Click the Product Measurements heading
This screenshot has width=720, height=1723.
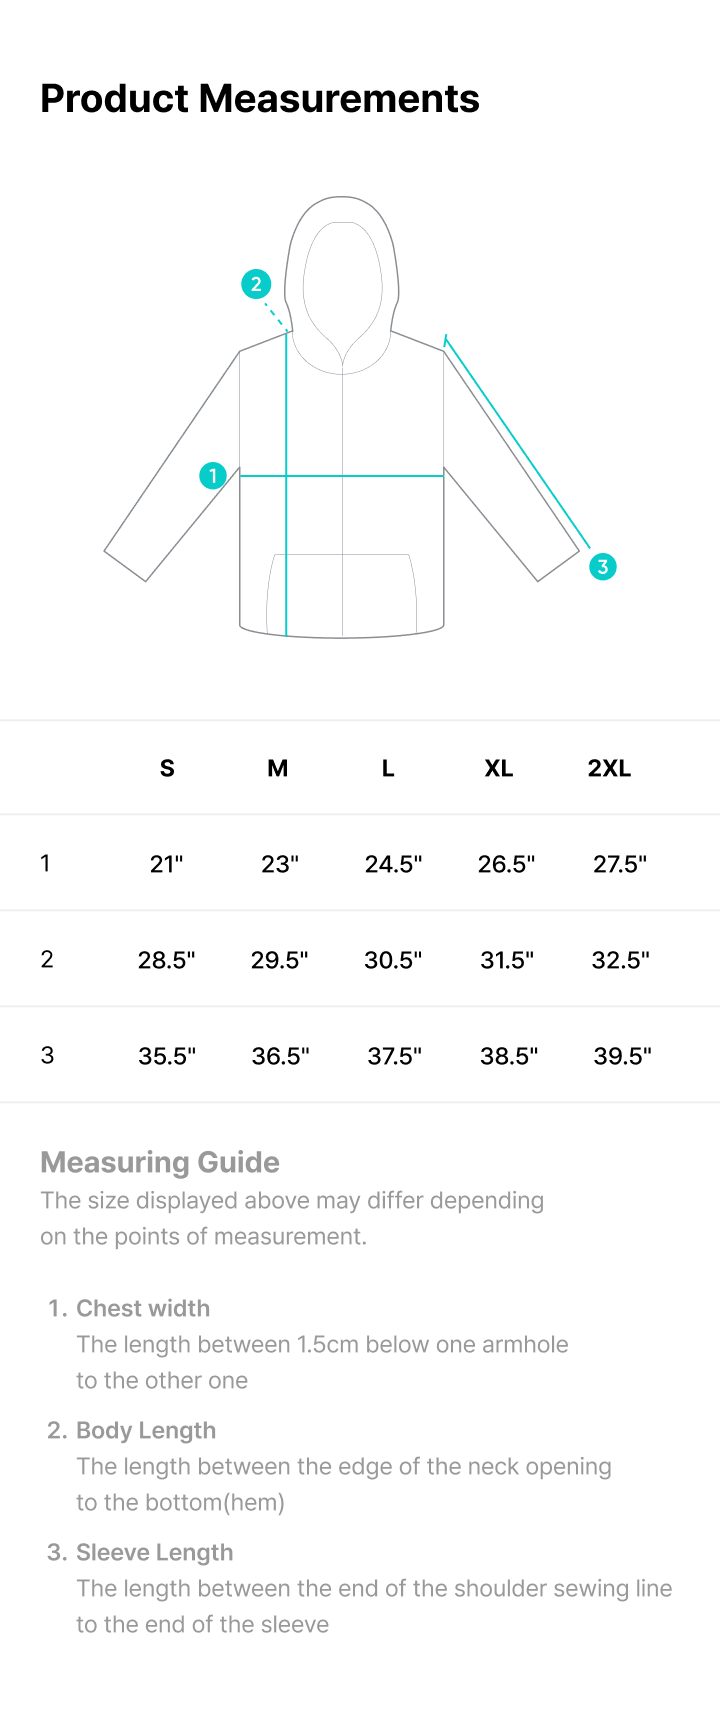click(x=260, y=98)
